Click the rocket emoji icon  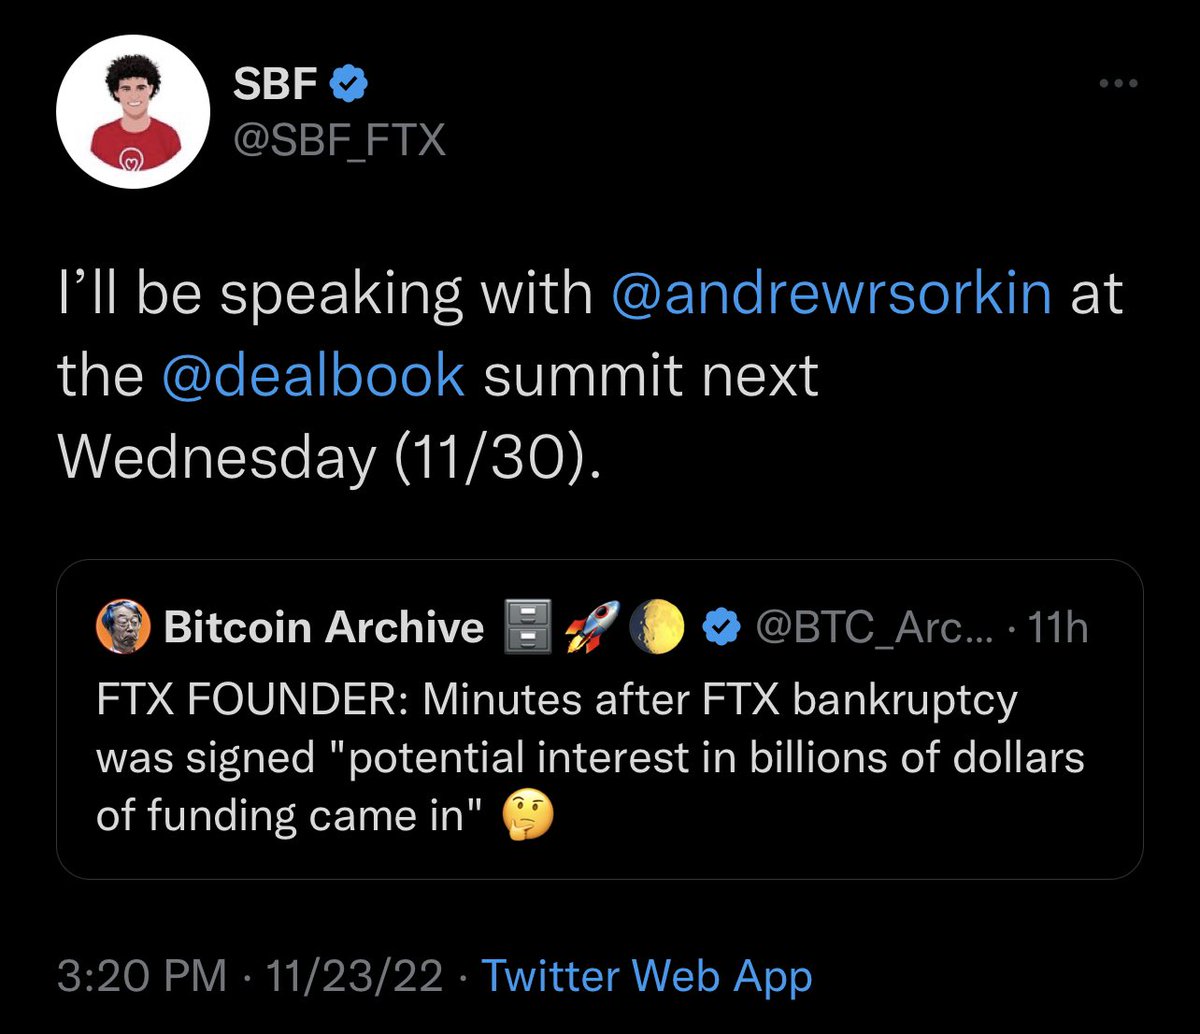(591, 627)
